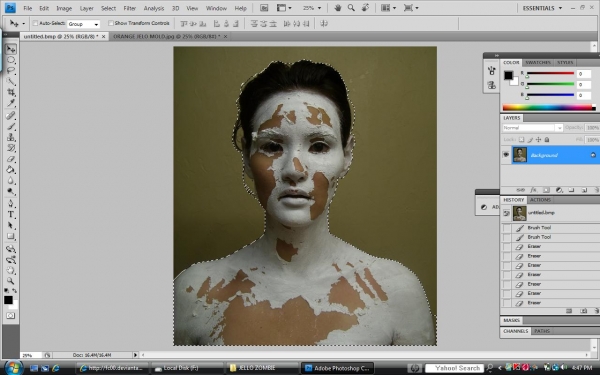Expand the status bar Doc info arrow
This screenshot has width=600, height=375.
pos(135,355)
